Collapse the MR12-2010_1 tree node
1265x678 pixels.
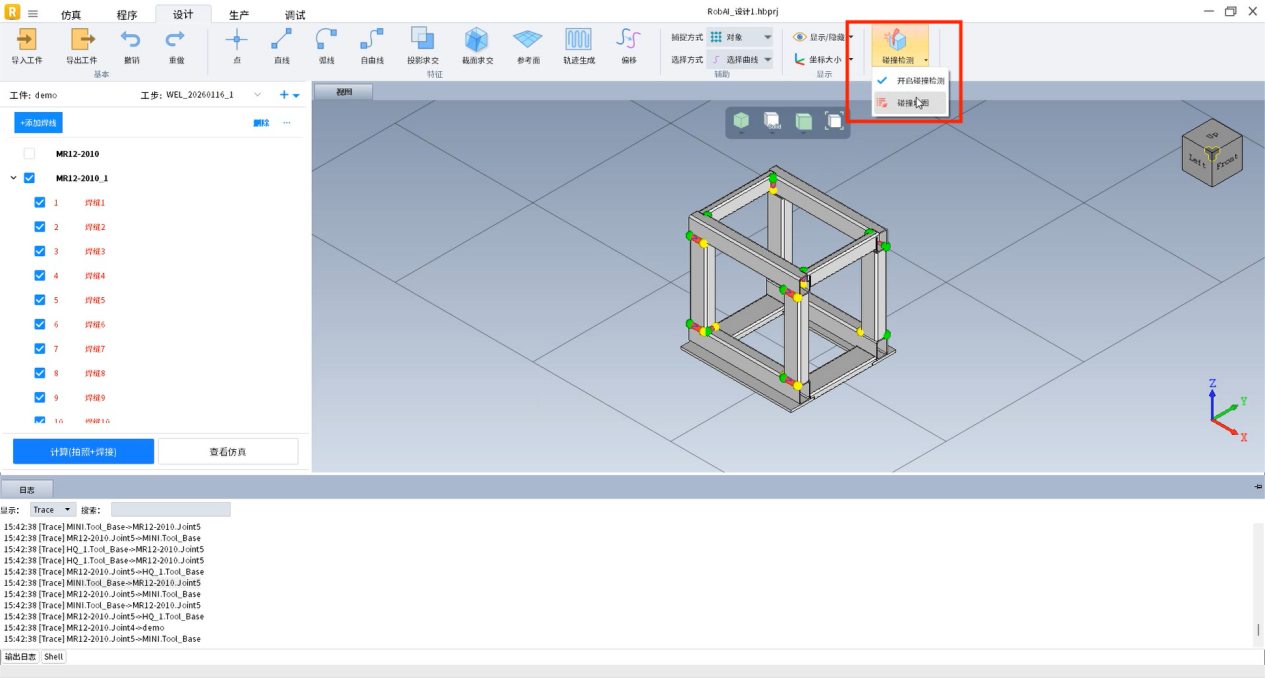pos(14,178)
